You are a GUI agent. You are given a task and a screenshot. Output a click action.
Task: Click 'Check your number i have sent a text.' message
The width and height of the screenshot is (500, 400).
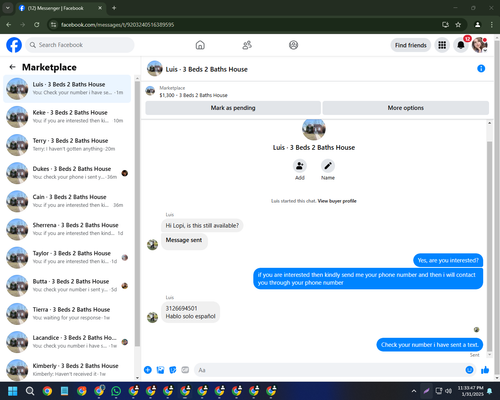tap(430, 345)
